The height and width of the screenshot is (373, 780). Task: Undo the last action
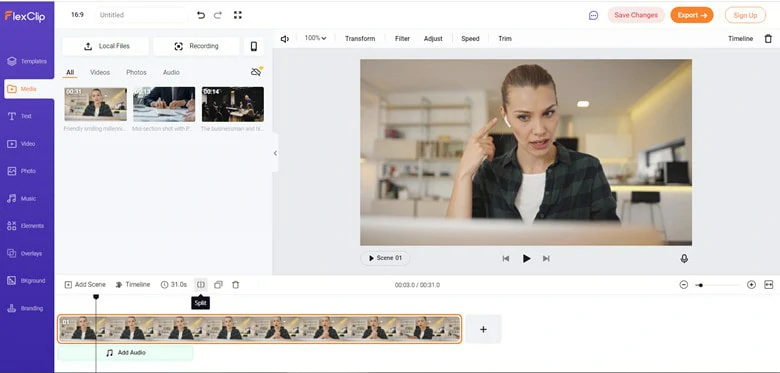tap(201, 15)
